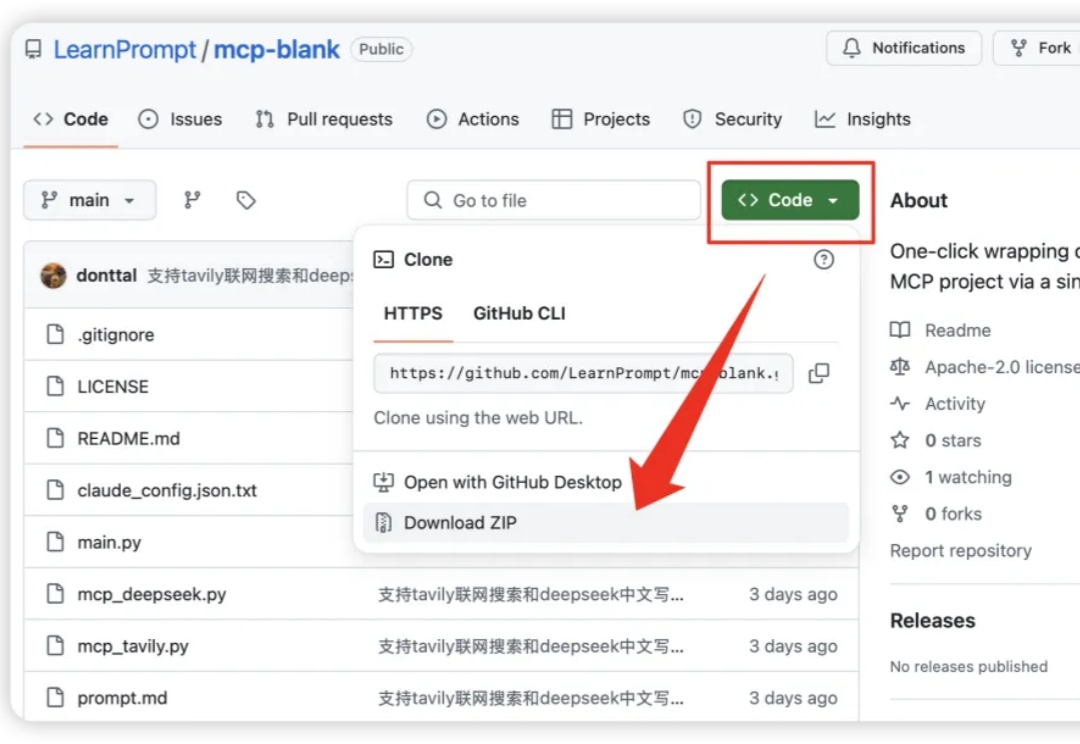
Task: Open the LearnPrompt owner link
Action: pos(125,50)
